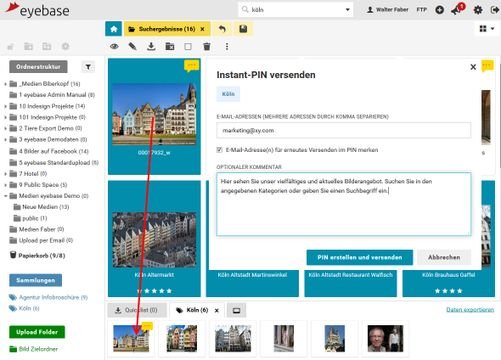This screenshot has height=360, width=501.
Task: Click the Köln Brauhaus Gaffel caption
Action: tap(449, 275)
